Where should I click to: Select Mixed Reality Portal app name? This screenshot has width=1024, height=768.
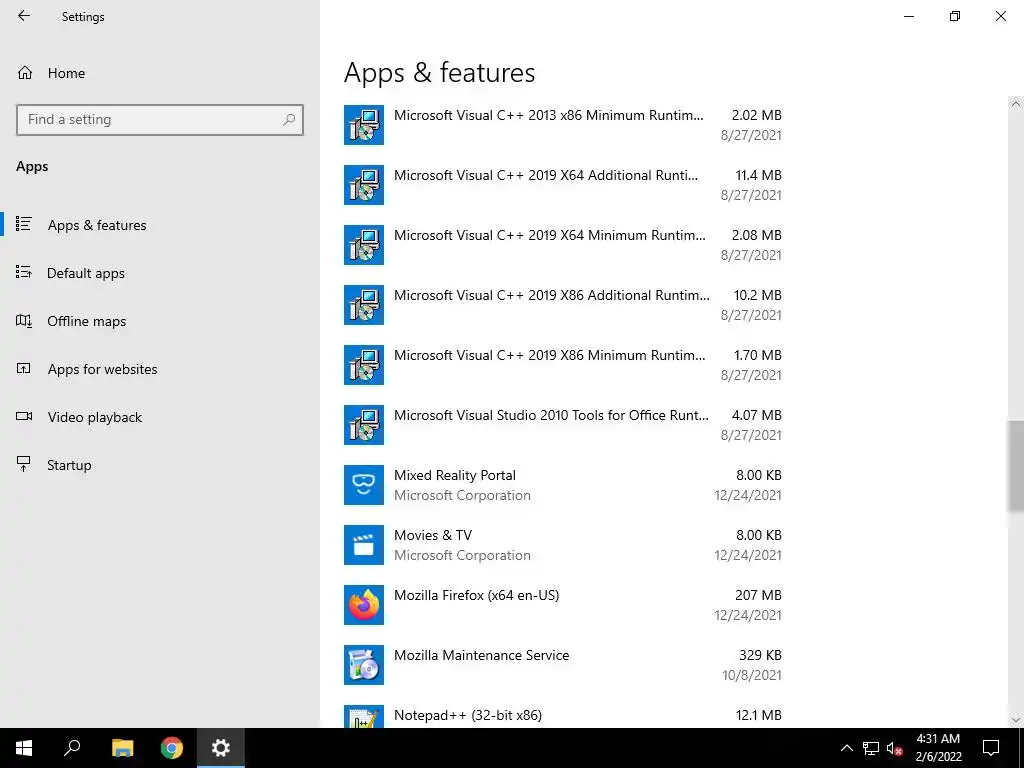click(x=455, y=475)
